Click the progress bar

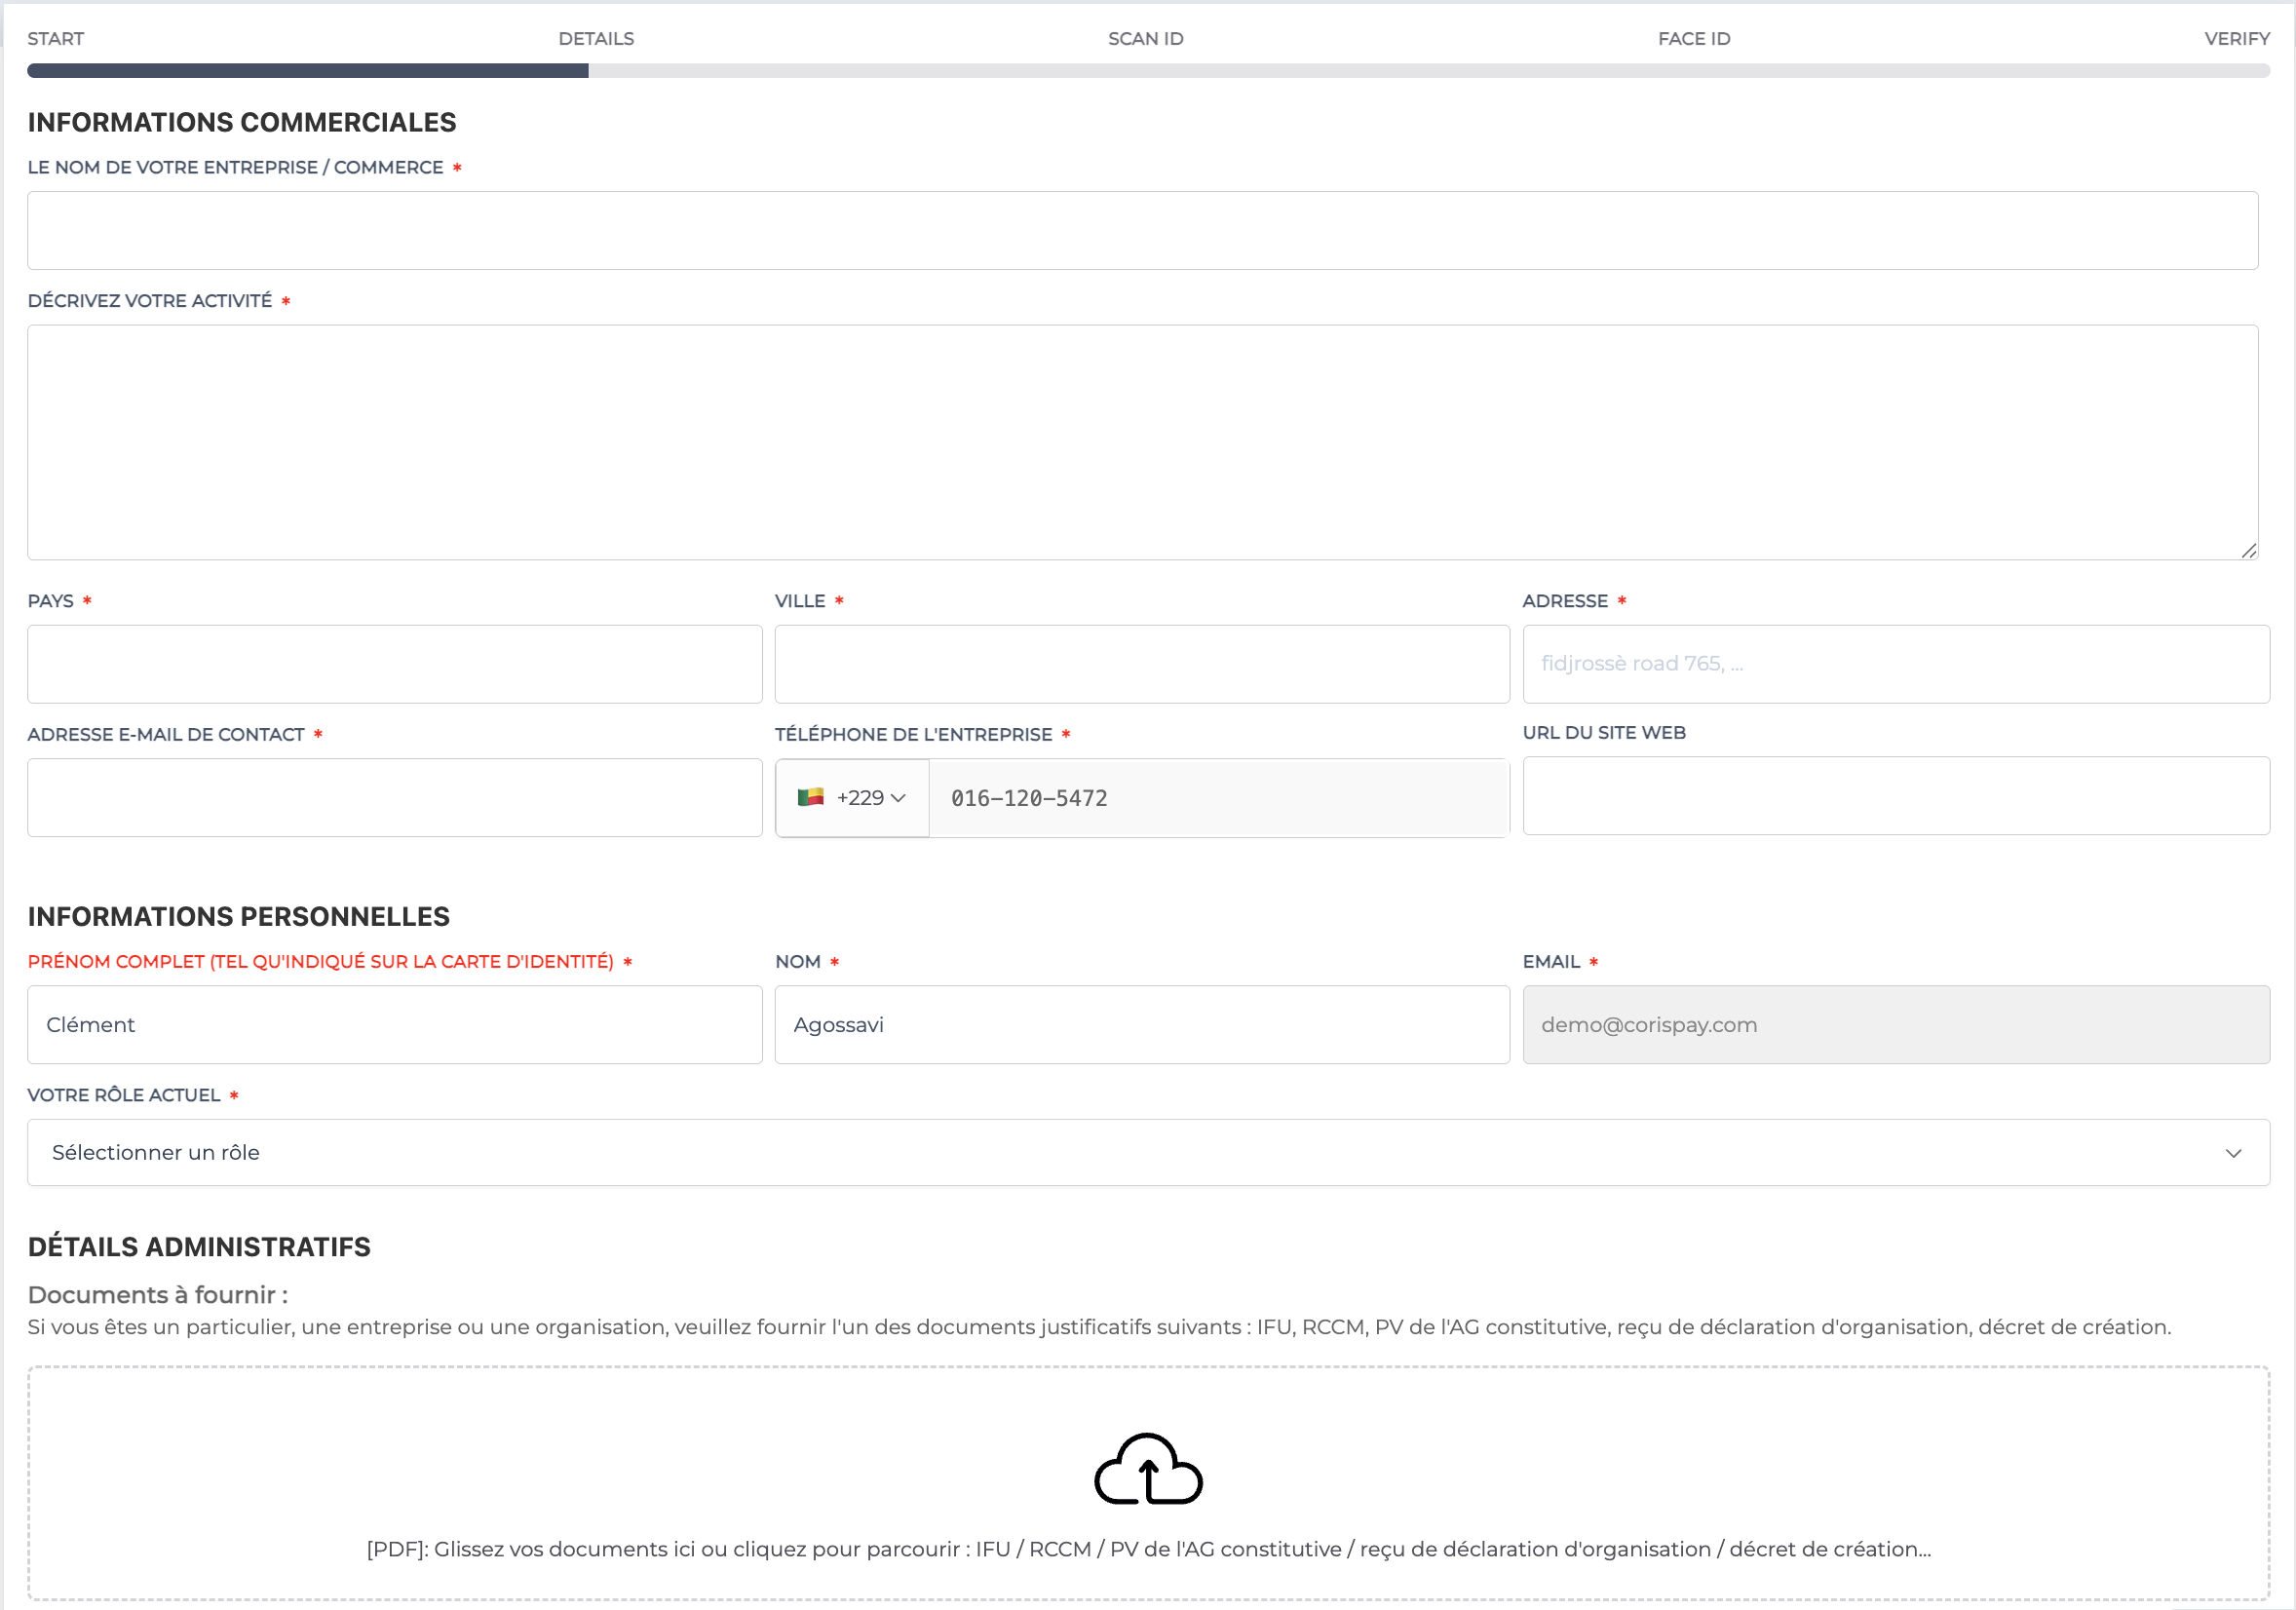pyautogui.click(x=1146, y=70)
